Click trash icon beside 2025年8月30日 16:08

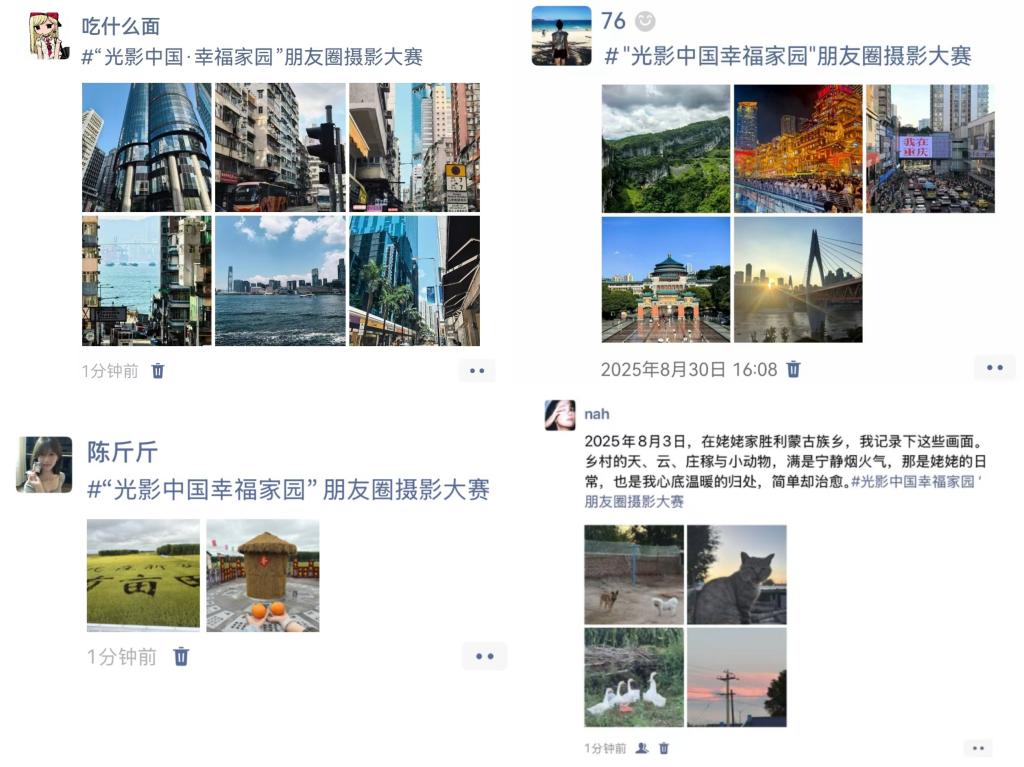(x=793, y=369)
